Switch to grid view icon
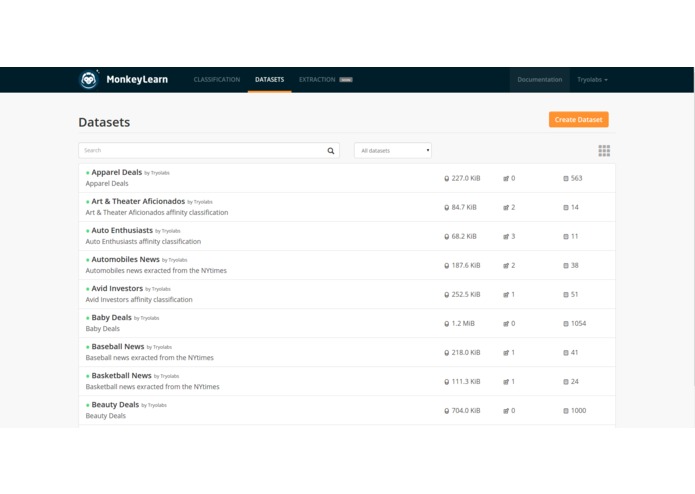 pos(604,151)
